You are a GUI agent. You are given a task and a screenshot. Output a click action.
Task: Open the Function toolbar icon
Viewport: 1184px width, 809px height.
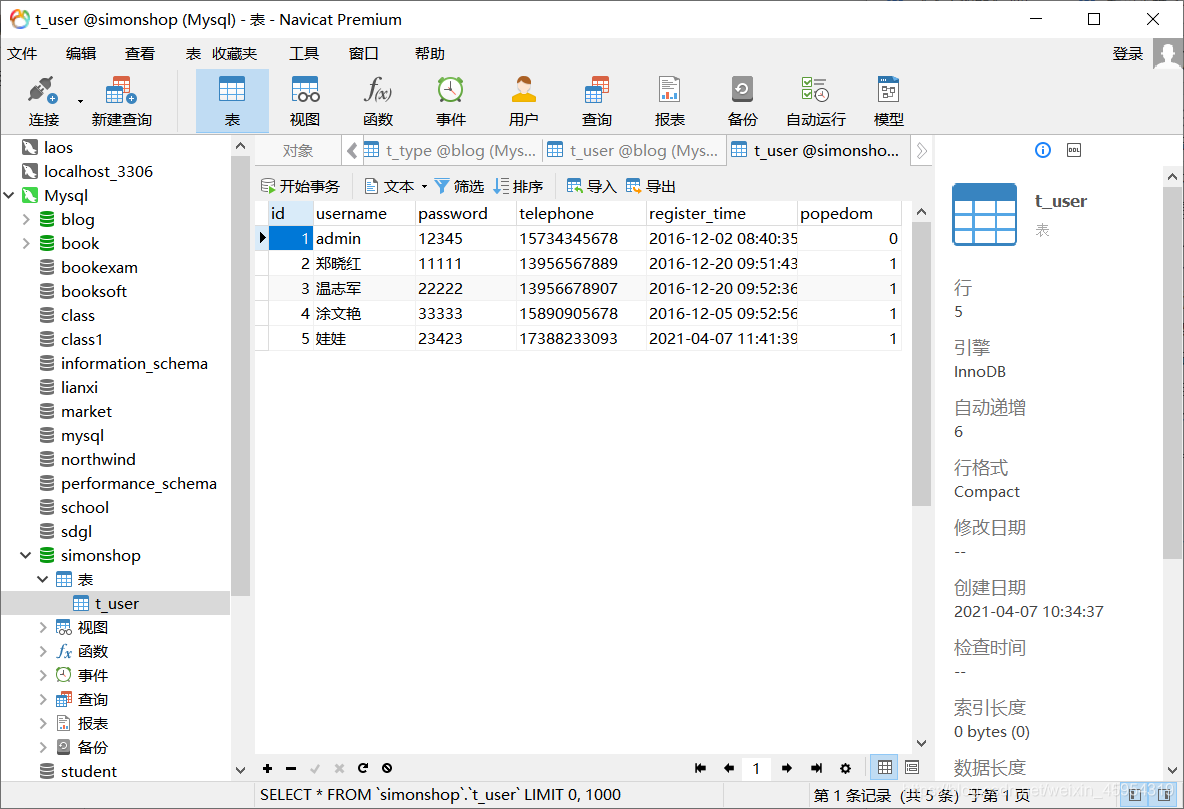click(x=378, y=101)
